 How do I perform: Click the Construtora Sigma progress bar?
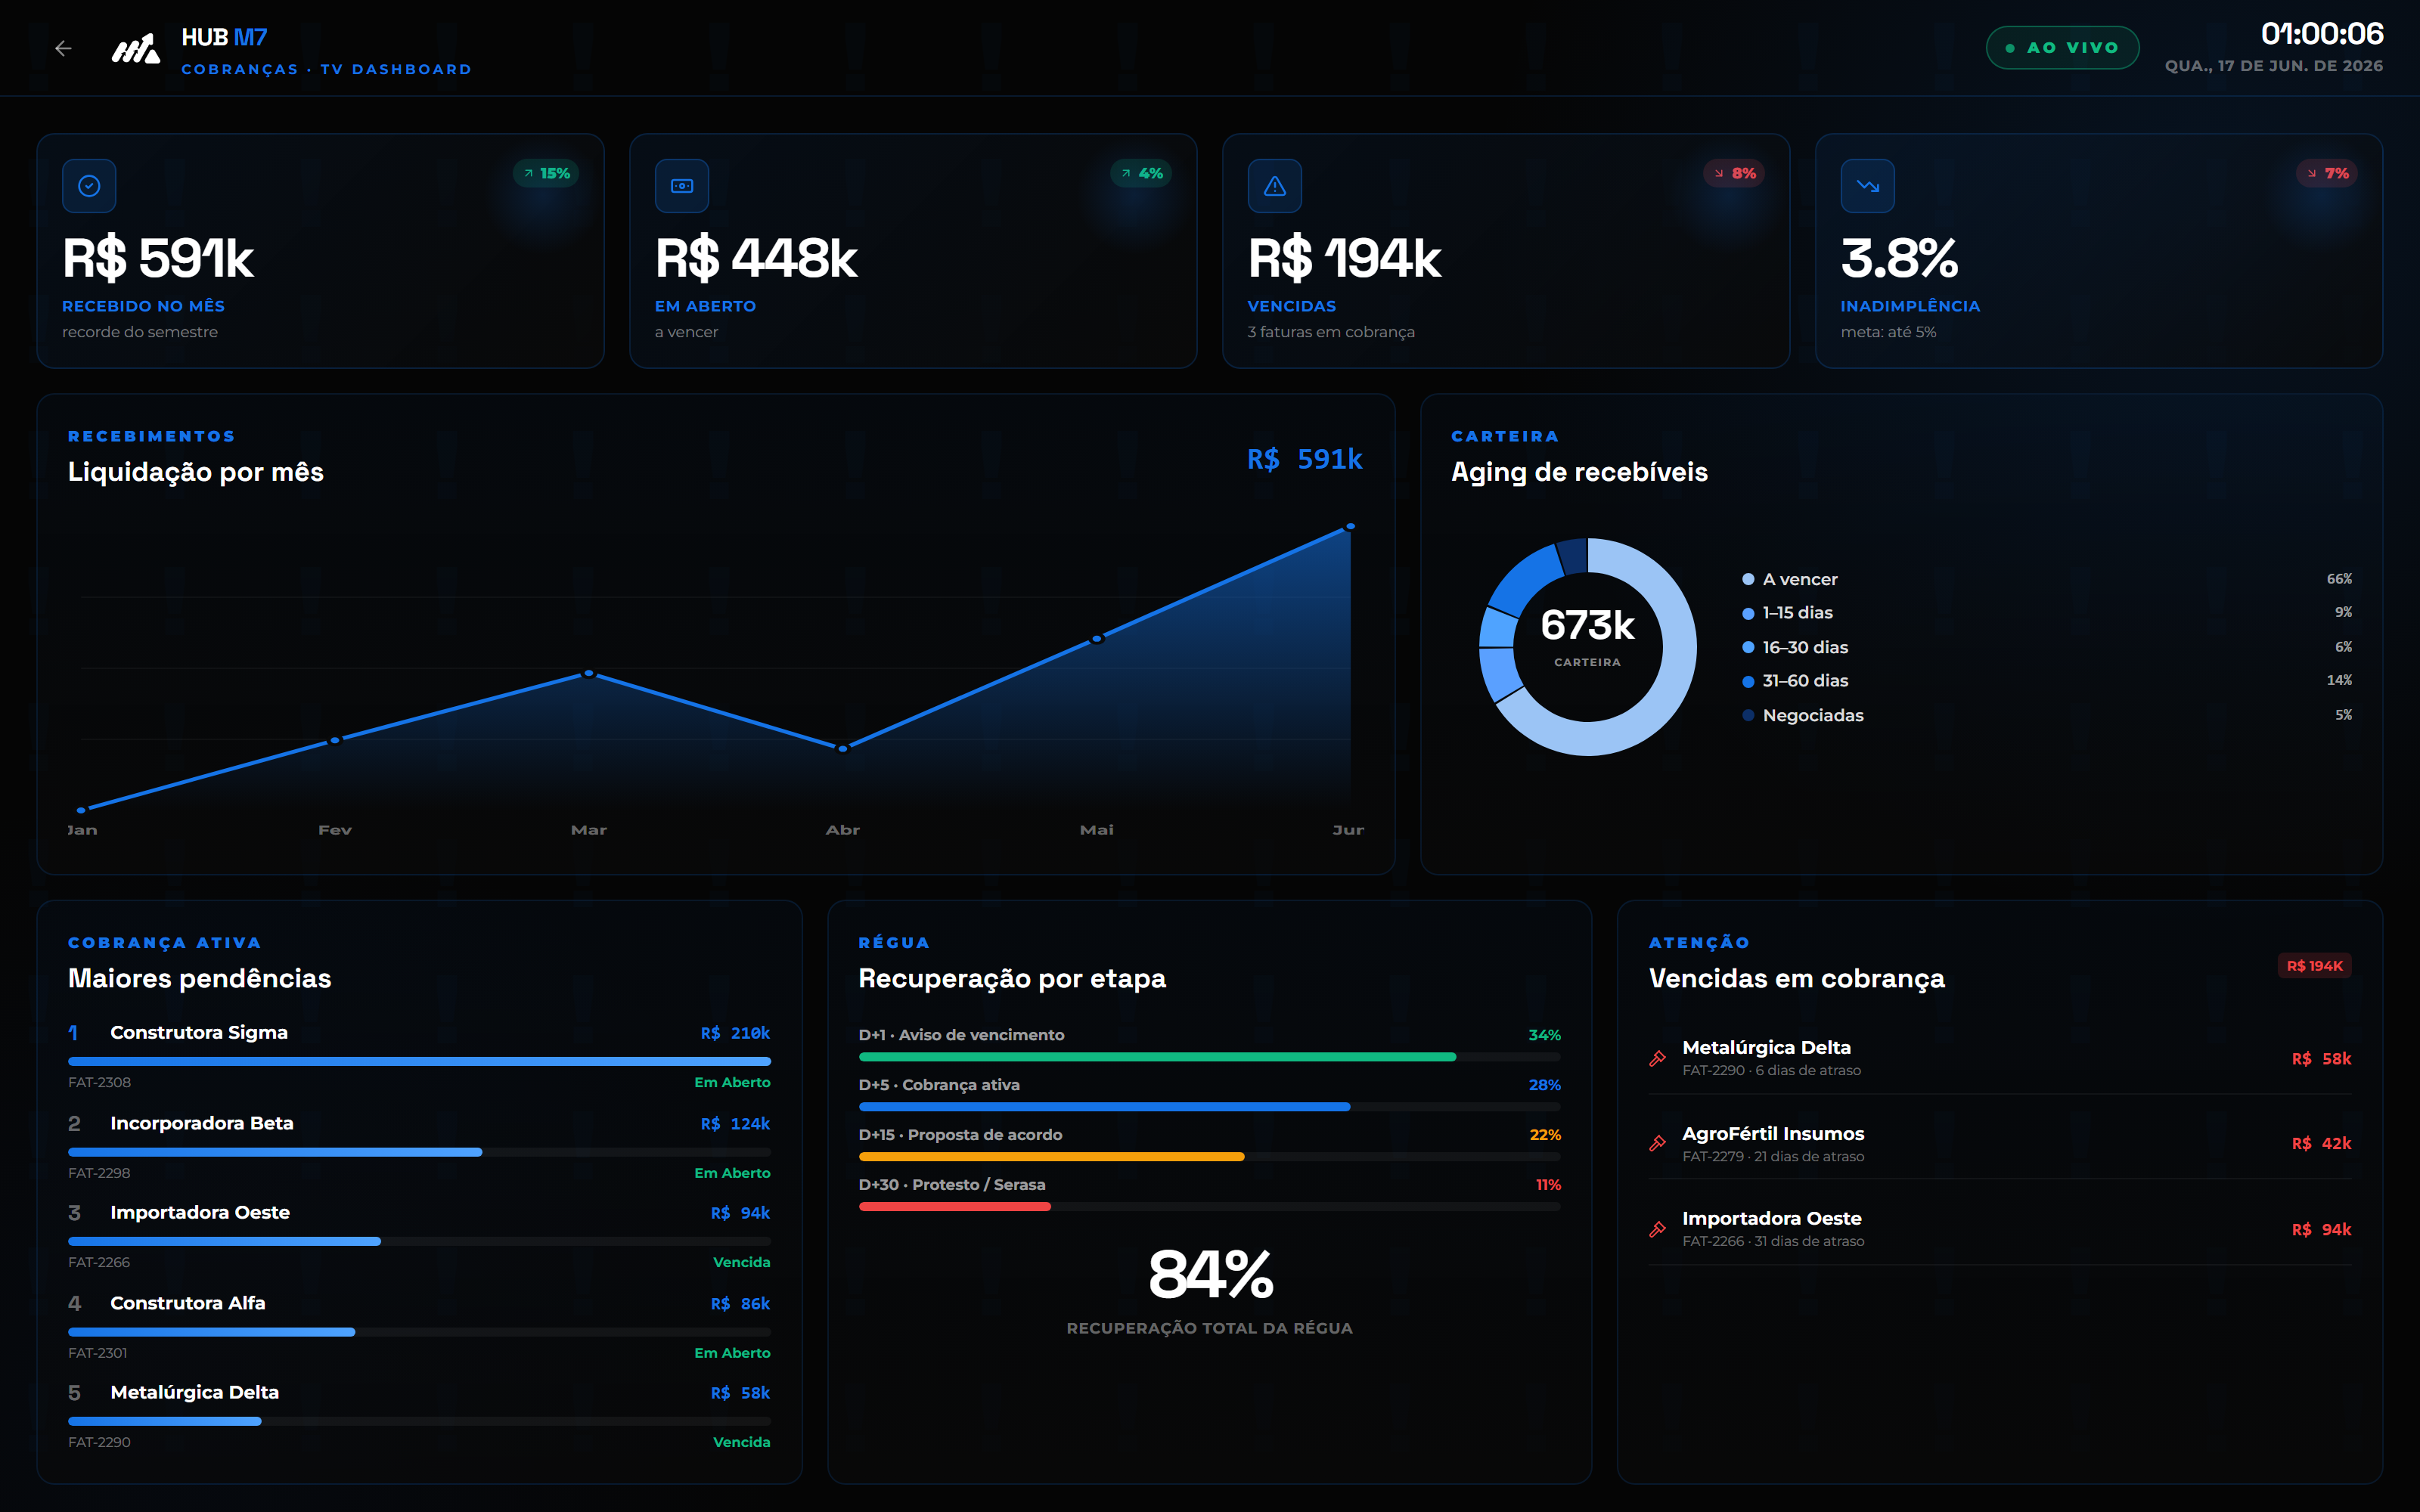(x=419, y=1061)
